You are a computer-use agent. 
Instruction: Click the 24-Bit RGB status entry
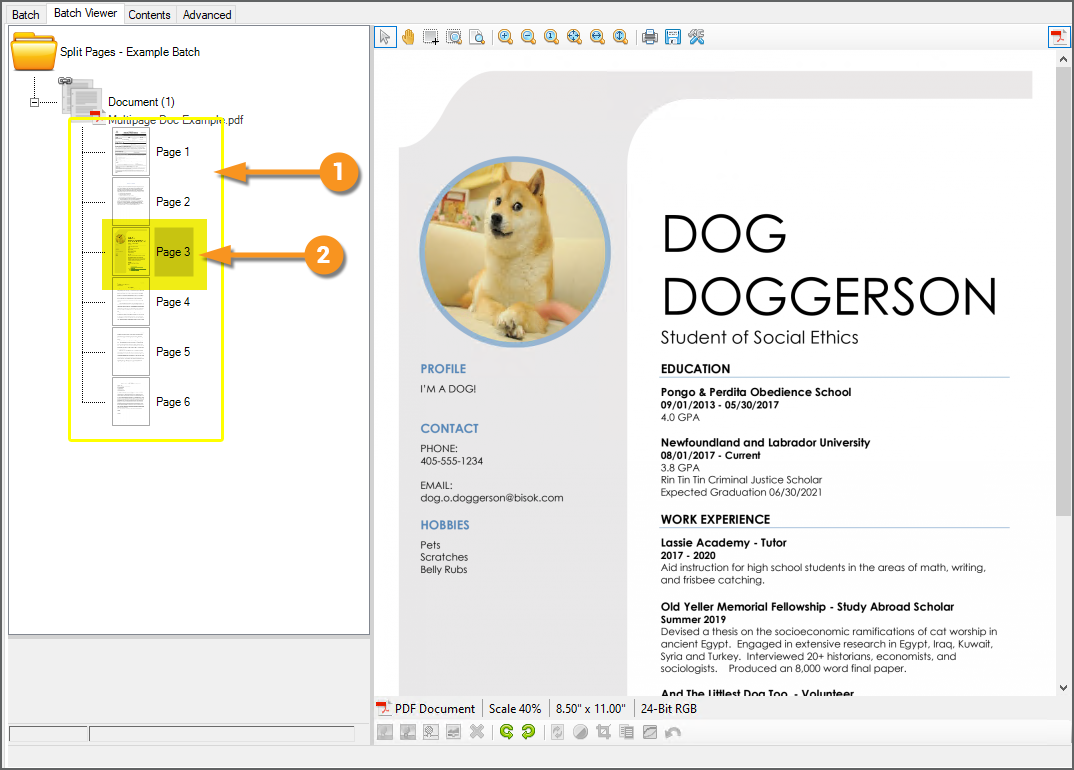(669, 709)
